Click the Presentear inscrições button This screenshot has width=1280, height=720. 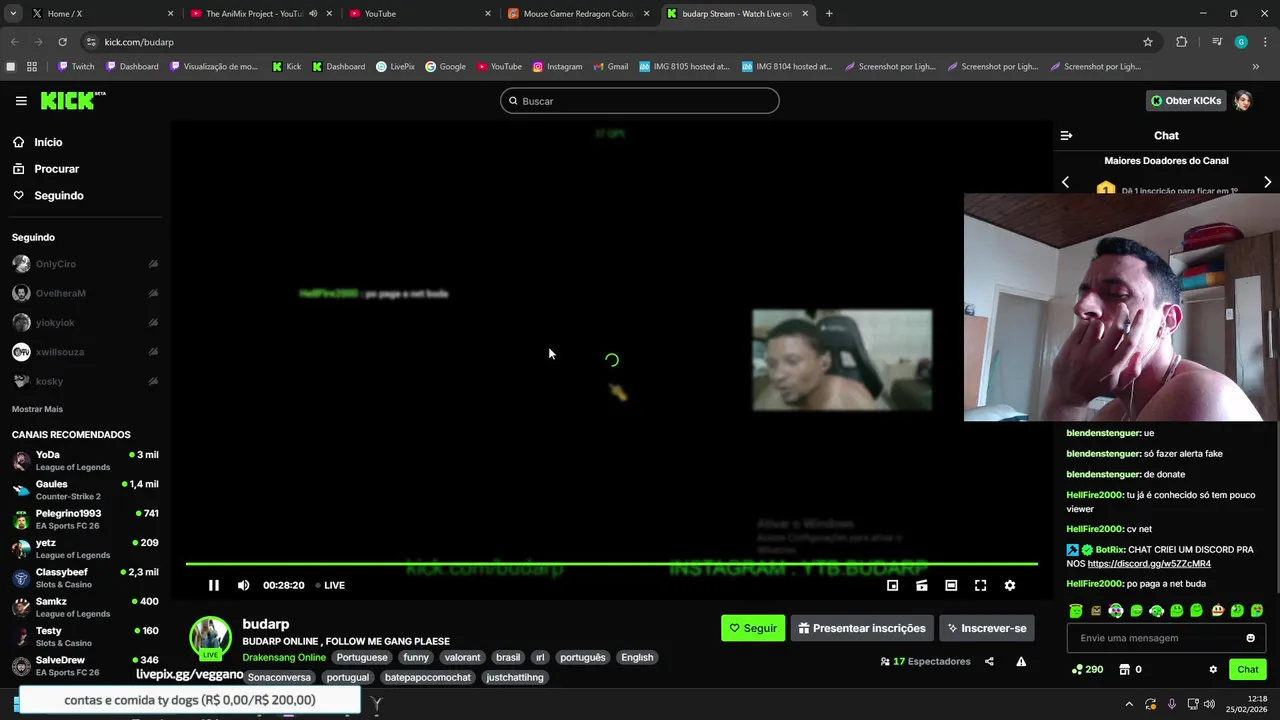(x=862, y=628)
